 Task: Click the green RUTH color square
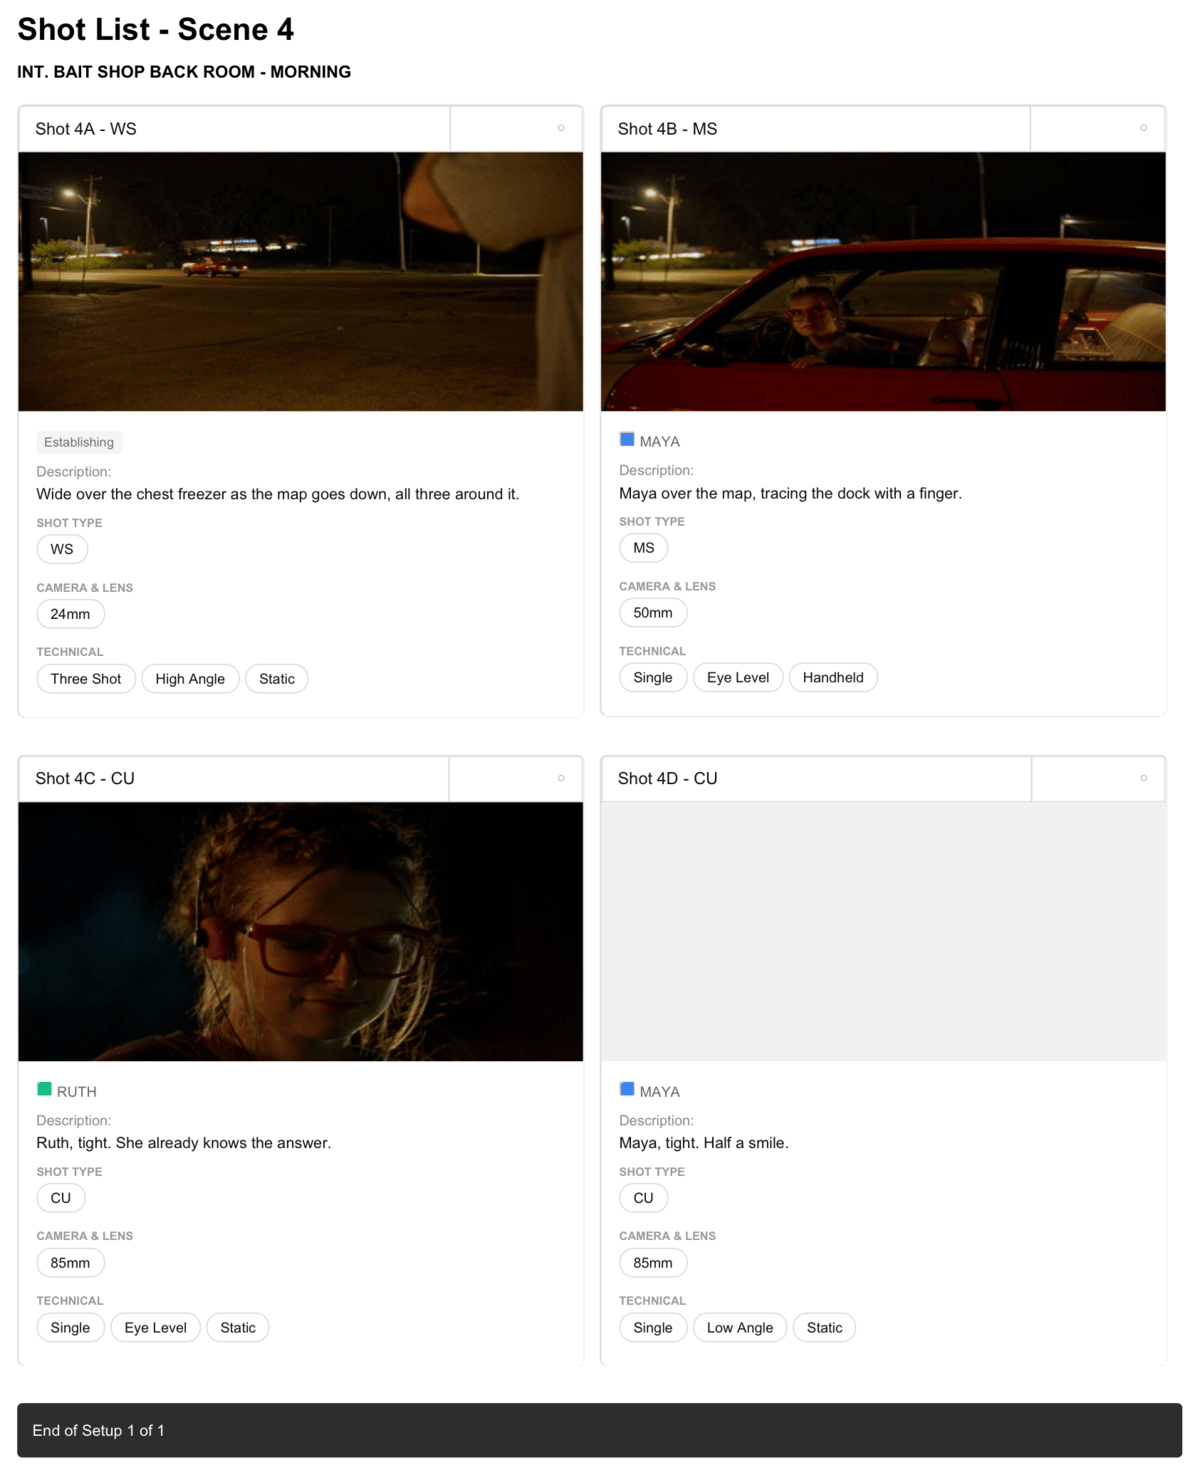pyautogui.click(x=44, y=1090)
